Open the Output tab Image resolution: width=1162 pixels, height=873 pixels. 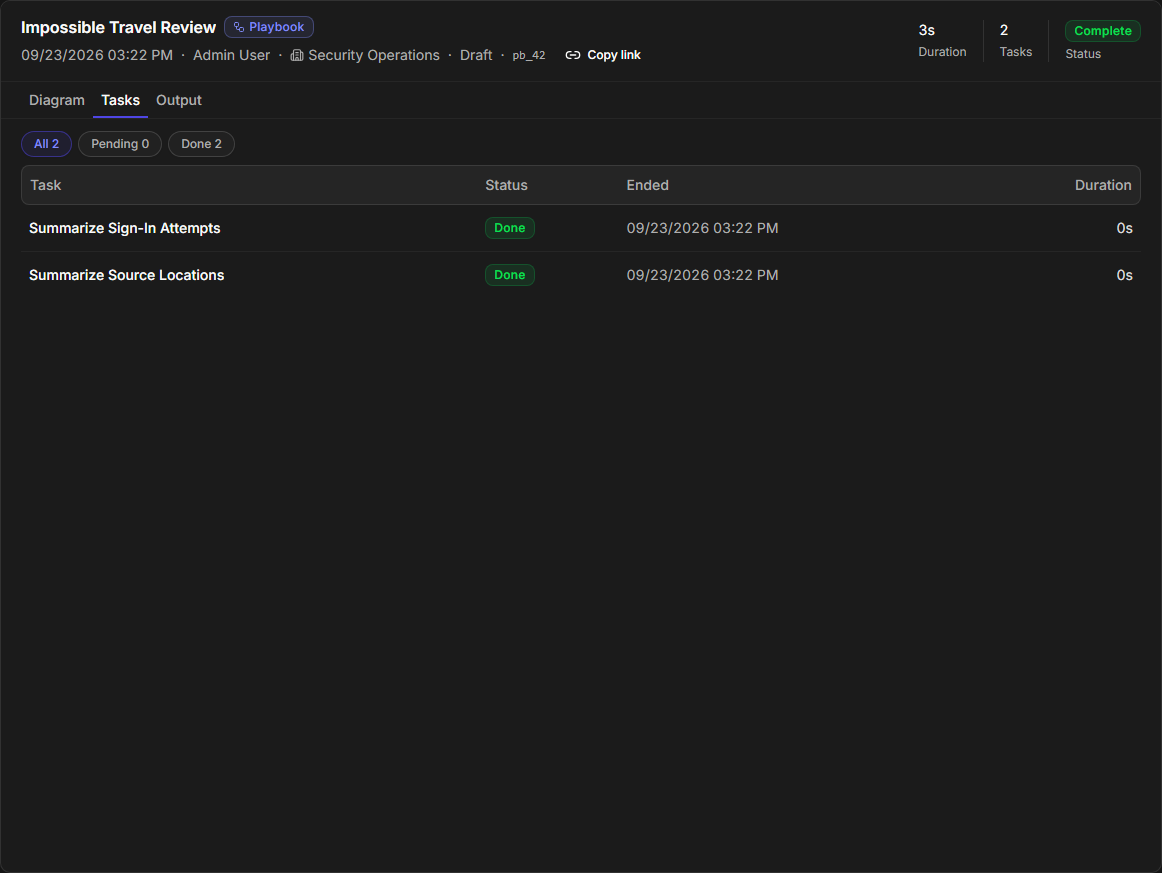[x=179, y=100]
